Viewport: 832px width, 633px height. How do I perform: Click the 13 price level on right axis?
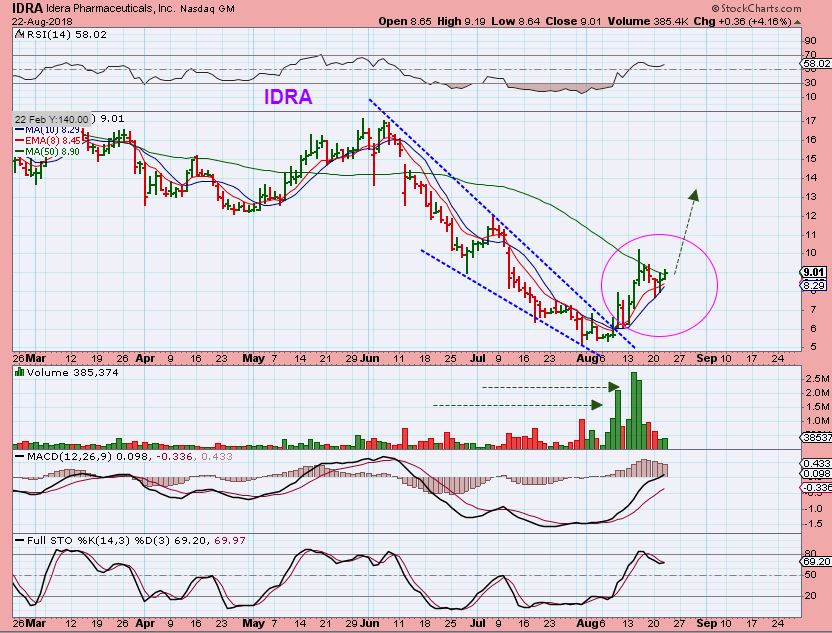click(811, 197)
